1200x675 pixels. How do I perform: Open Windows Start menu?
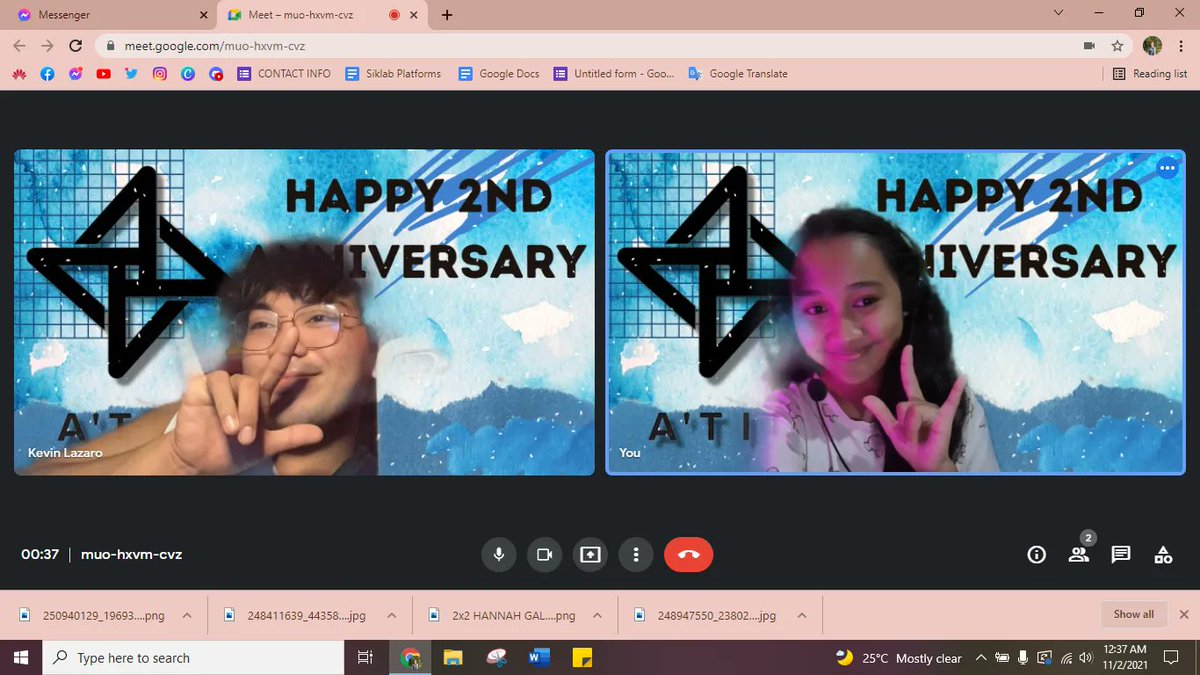point(22,657)
